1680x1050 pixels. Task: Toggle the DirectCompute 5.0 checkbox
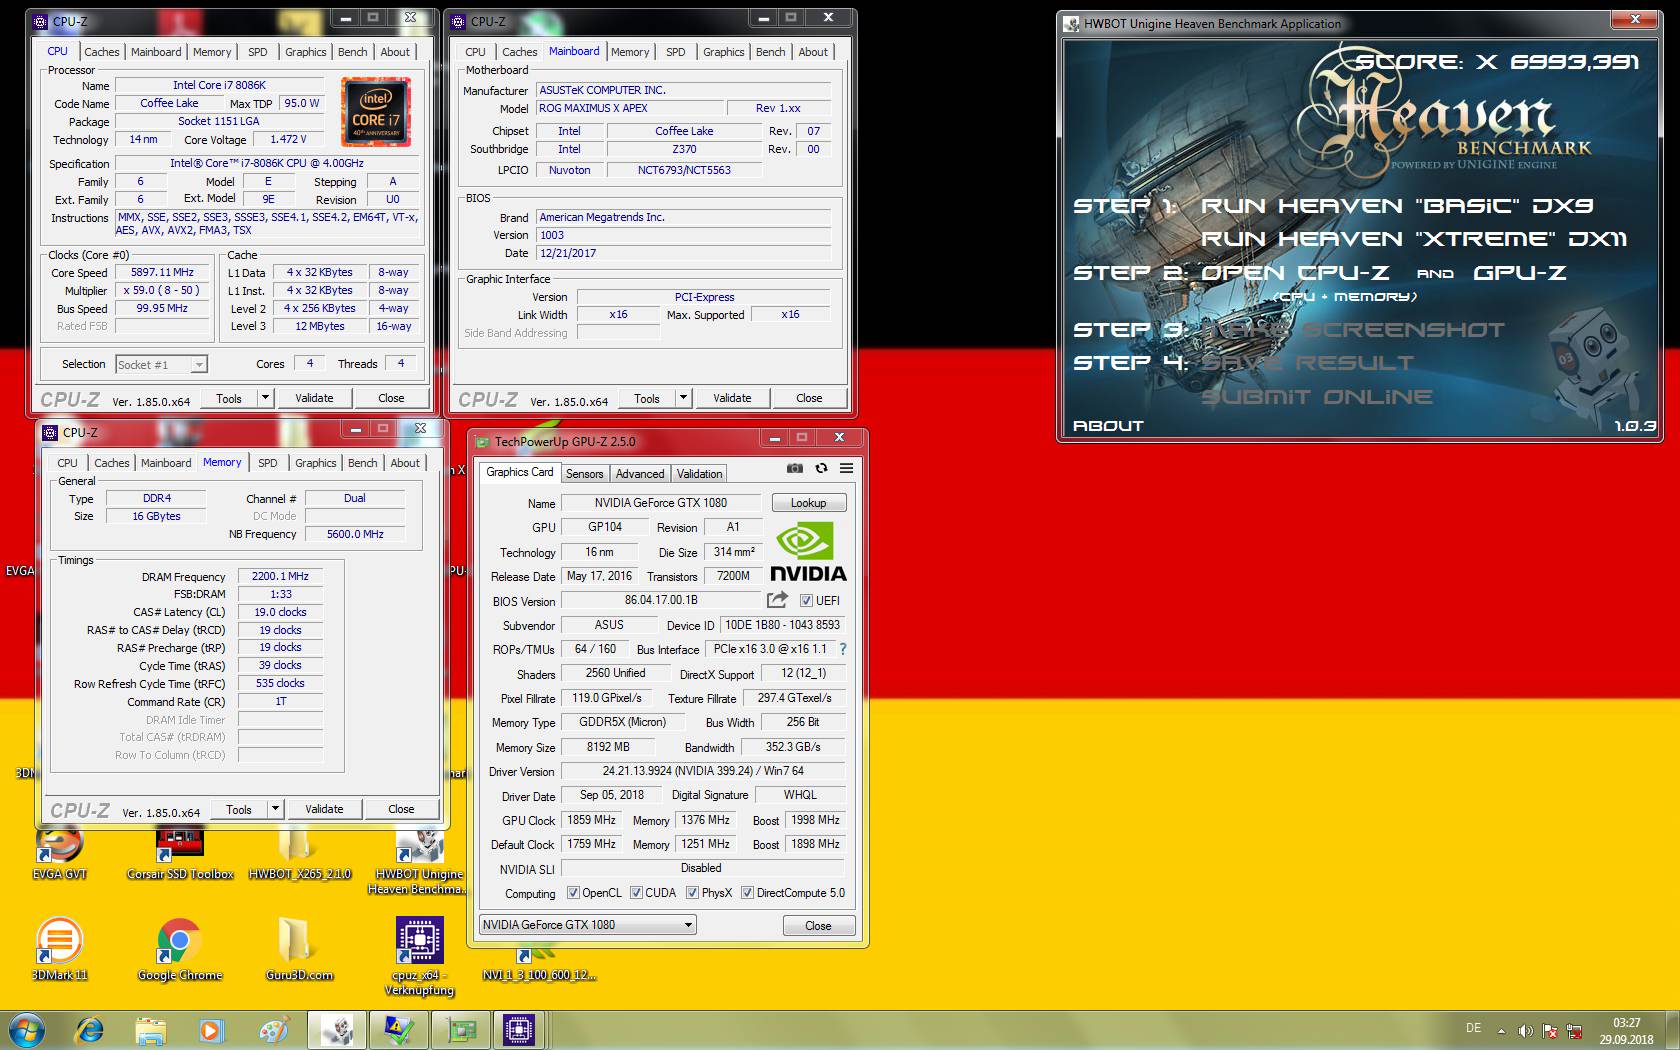pos(747,893)
